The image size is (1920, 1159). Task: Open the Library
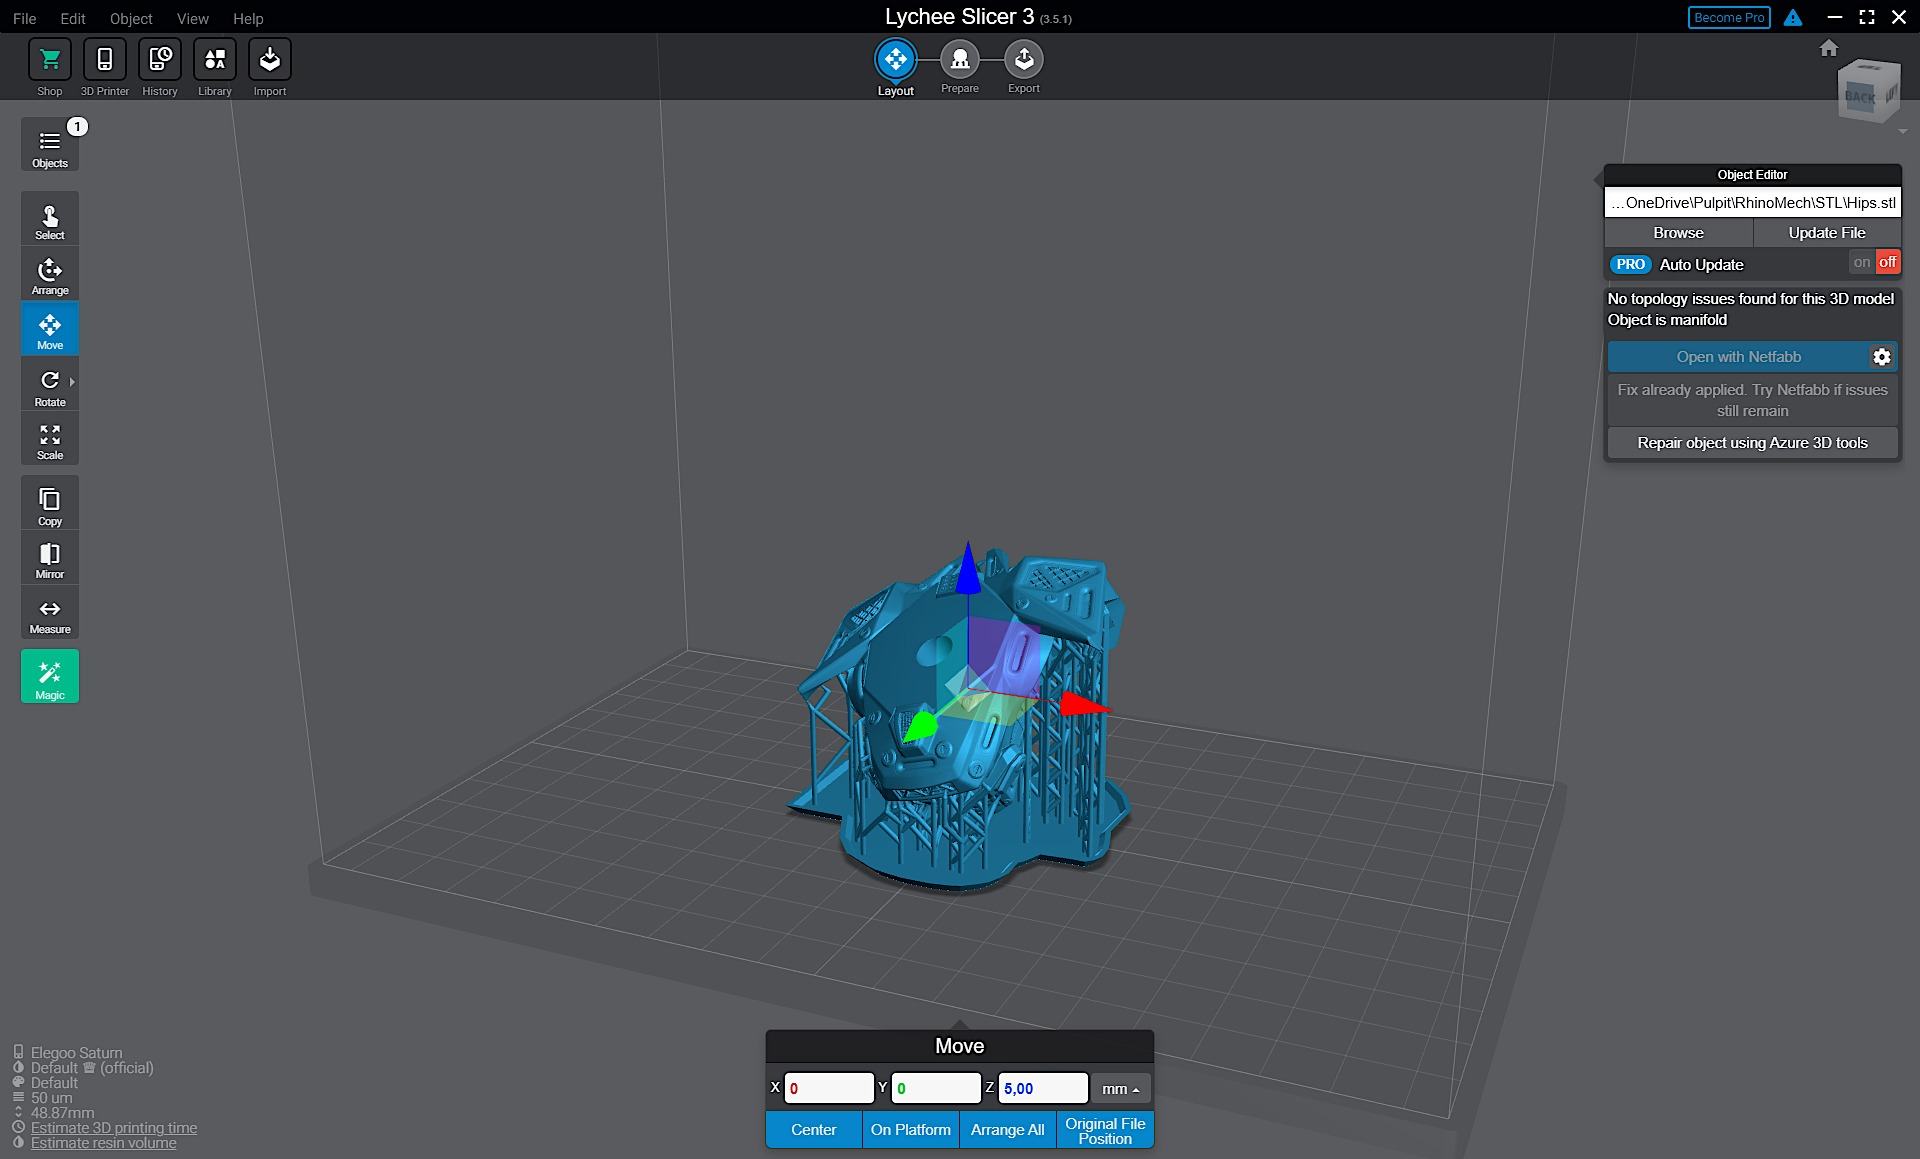[215, 60]
